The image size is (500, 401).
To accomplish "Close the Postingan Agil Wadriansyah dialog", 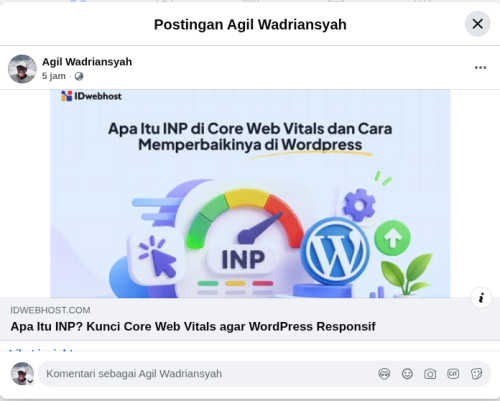I will click(x=477, y=24).
